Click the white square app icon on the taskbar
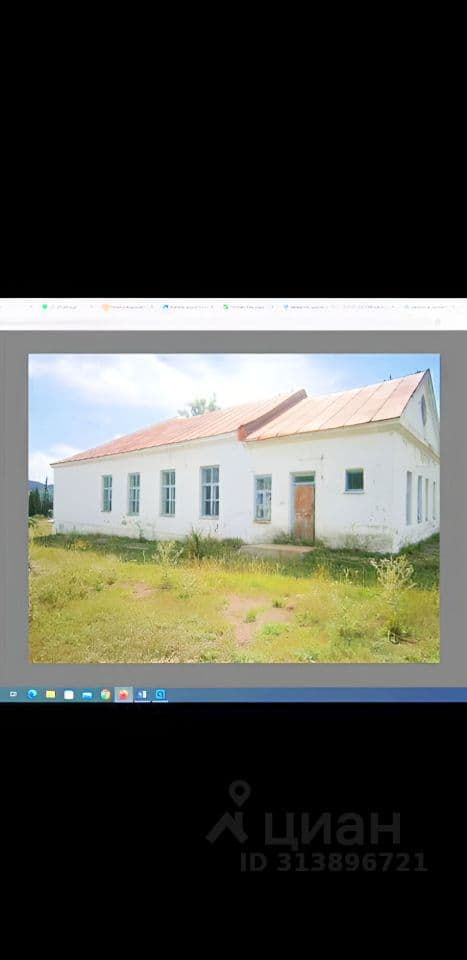Image resolution: width=467 pixels, height=960 pixels. coord(69,694)
